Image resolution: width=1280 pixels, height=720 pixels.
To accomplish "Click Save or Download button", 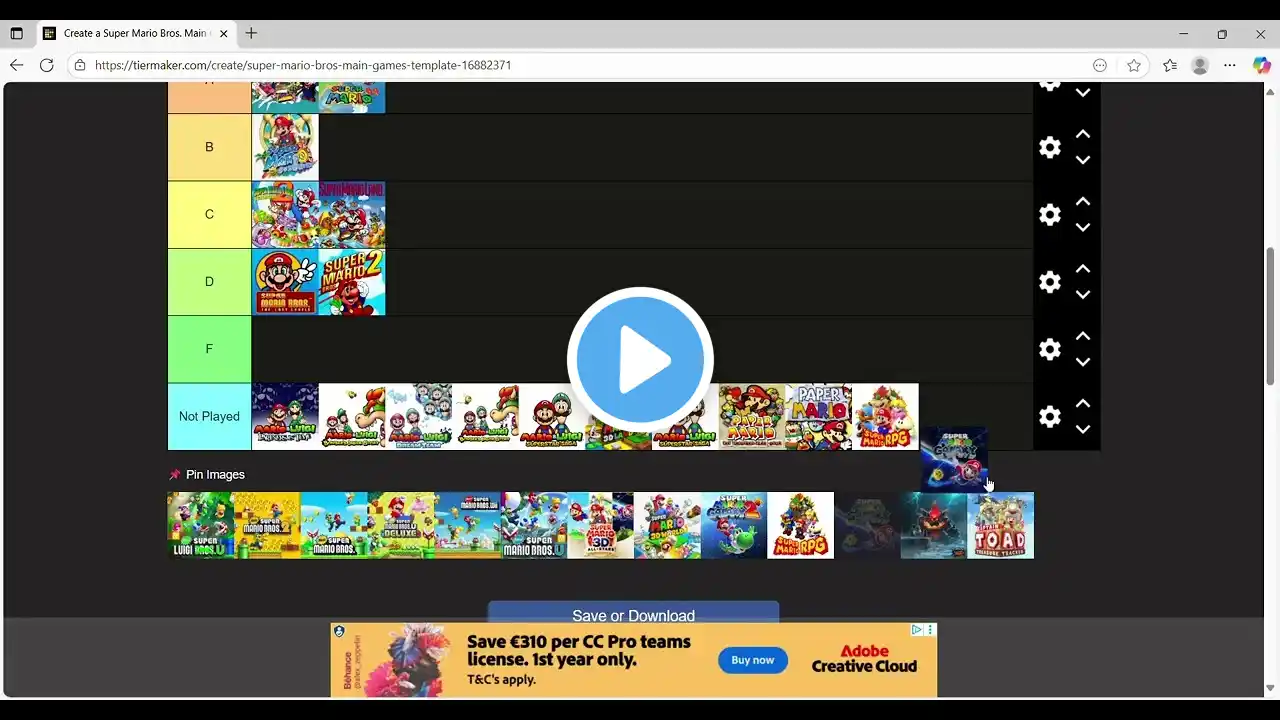I will pyautogui.click(x=633, y=614).
